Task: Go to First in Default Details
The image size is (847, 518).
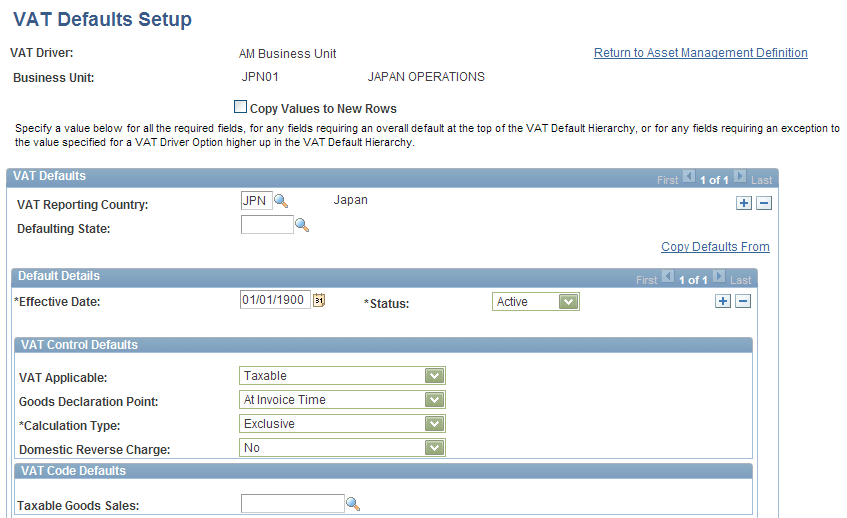Action: [x=647, y=280]
